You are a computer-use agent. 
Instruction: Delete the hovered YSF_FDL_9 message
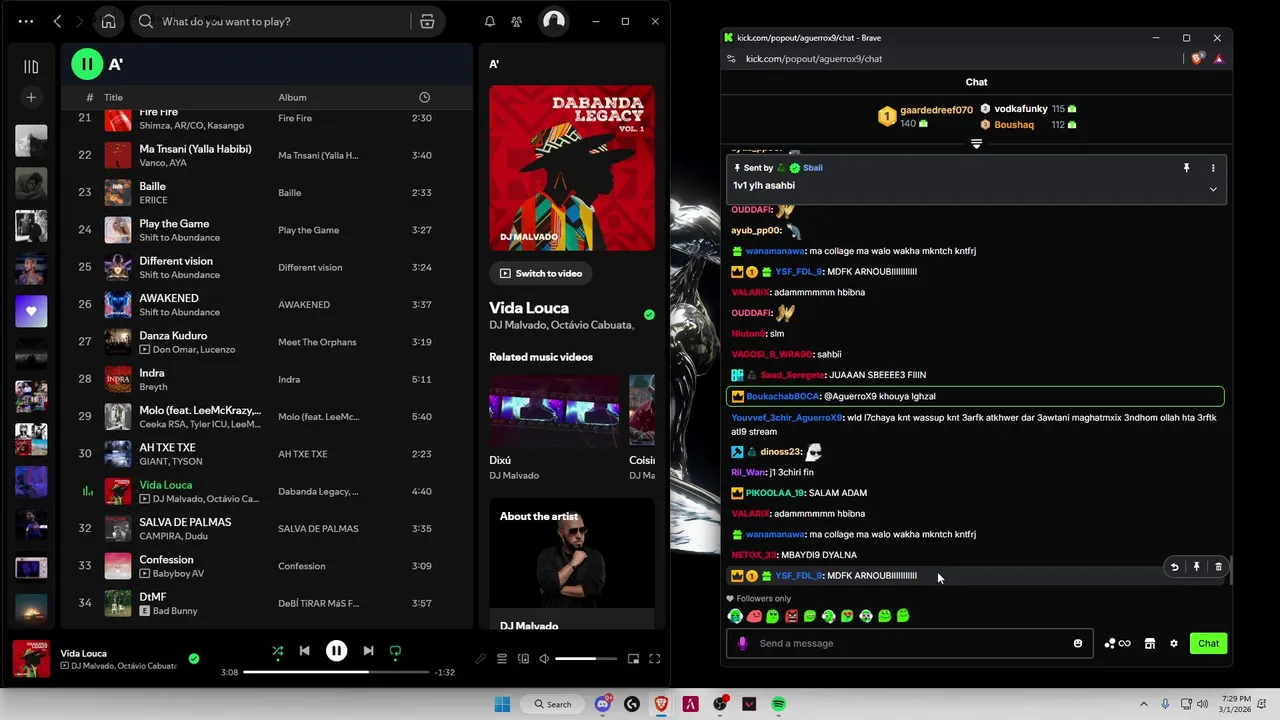point(1218,567)
